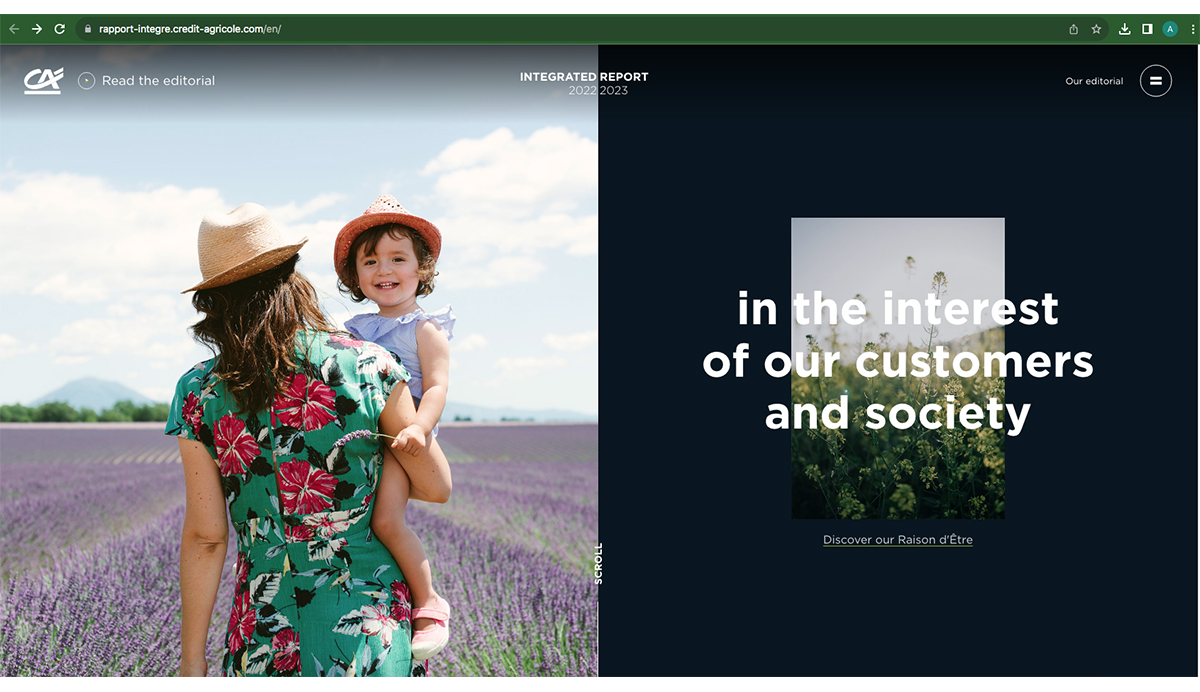Click the share icon in the address bar
Screen dimensions: 1200x692
[x=1073, y=29]
